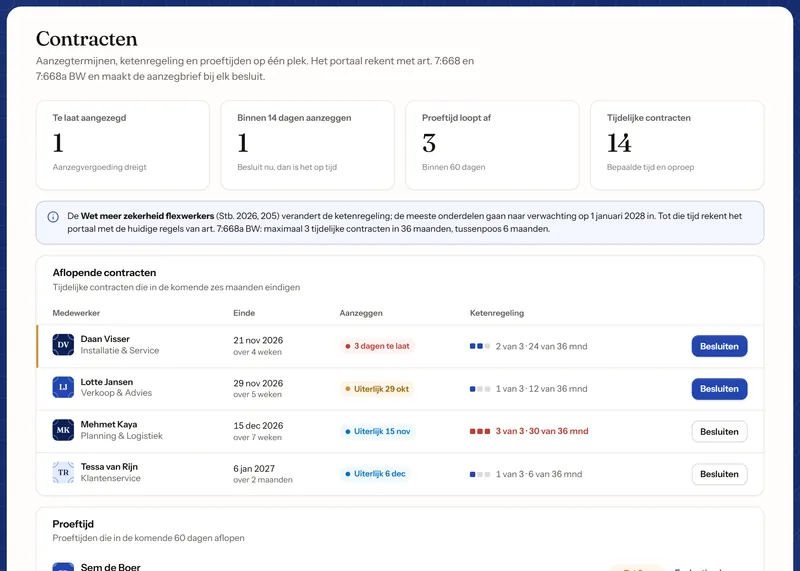The image size is (800, 571).
Task: Select the 'Uiterlijk 6 dec' badge
Action: pyautogui.click(x=376, y=474)
